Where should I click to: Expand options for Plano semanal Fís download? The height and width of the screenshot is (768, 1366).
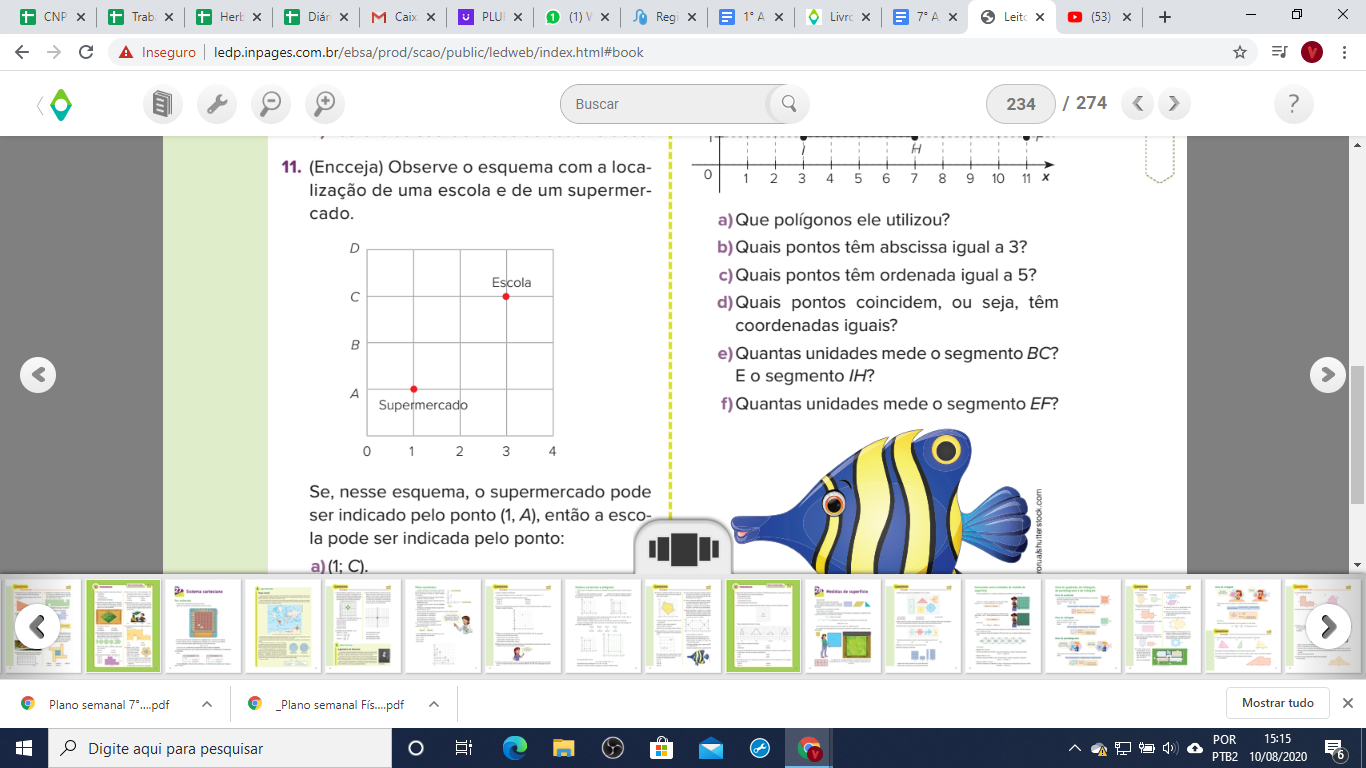(x=434, y=704)
